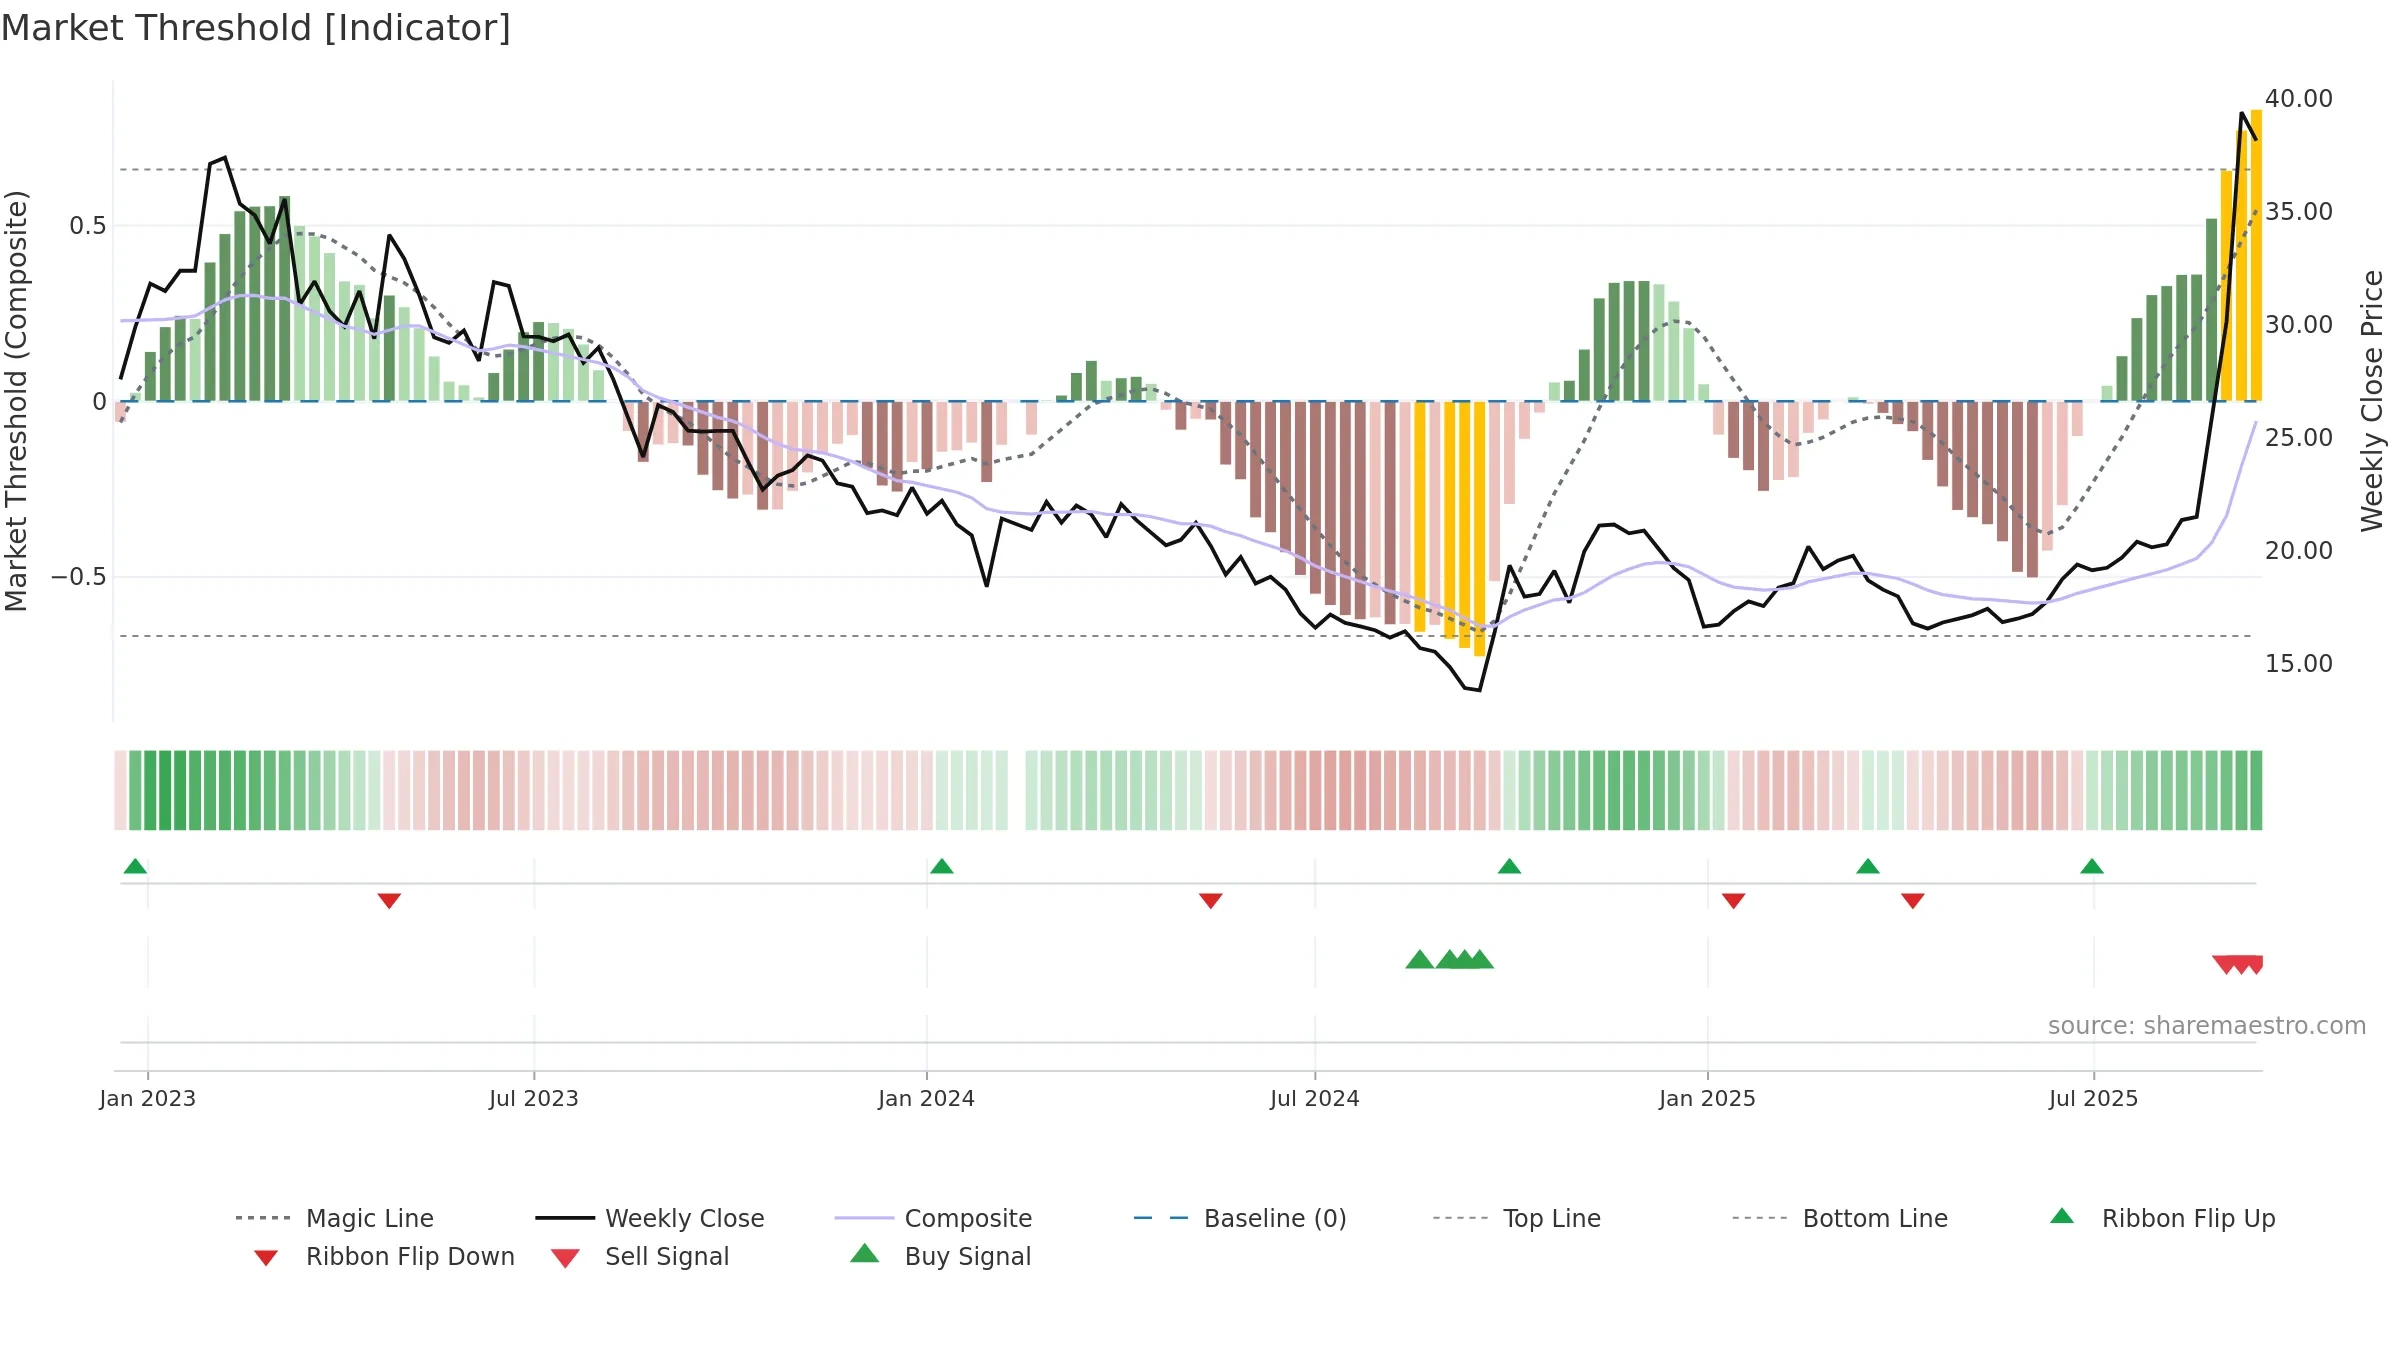Viewport: 2400px width, 1350px height.
Task: Click the 30.00 price axis label
Action: point(2299,325)
